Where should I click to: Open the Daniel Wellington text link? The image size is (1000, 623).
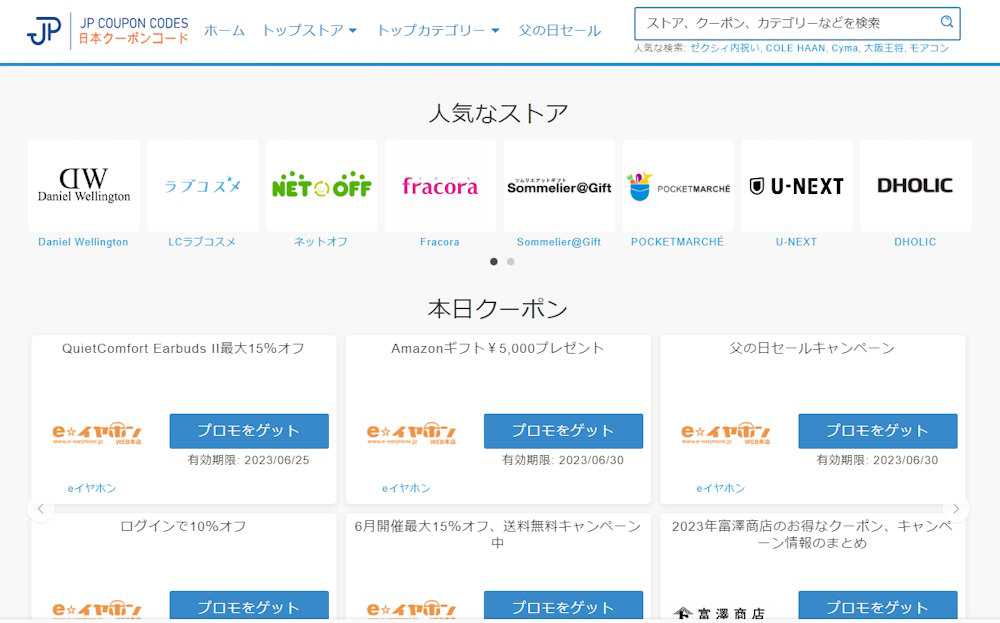pyautogui.click(x=84, y=242)
